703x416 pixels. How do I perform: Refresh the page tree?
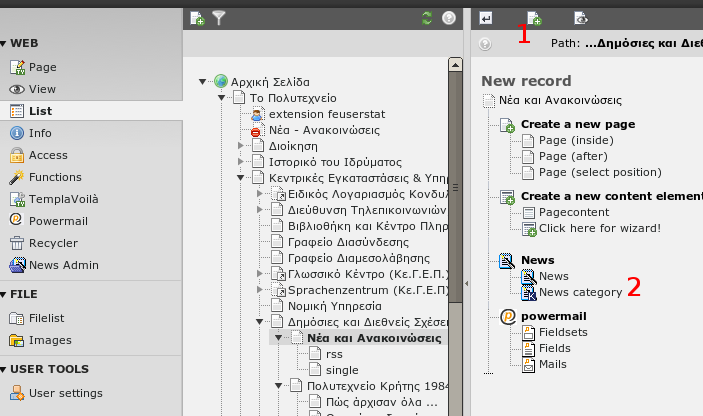(427, 17)
